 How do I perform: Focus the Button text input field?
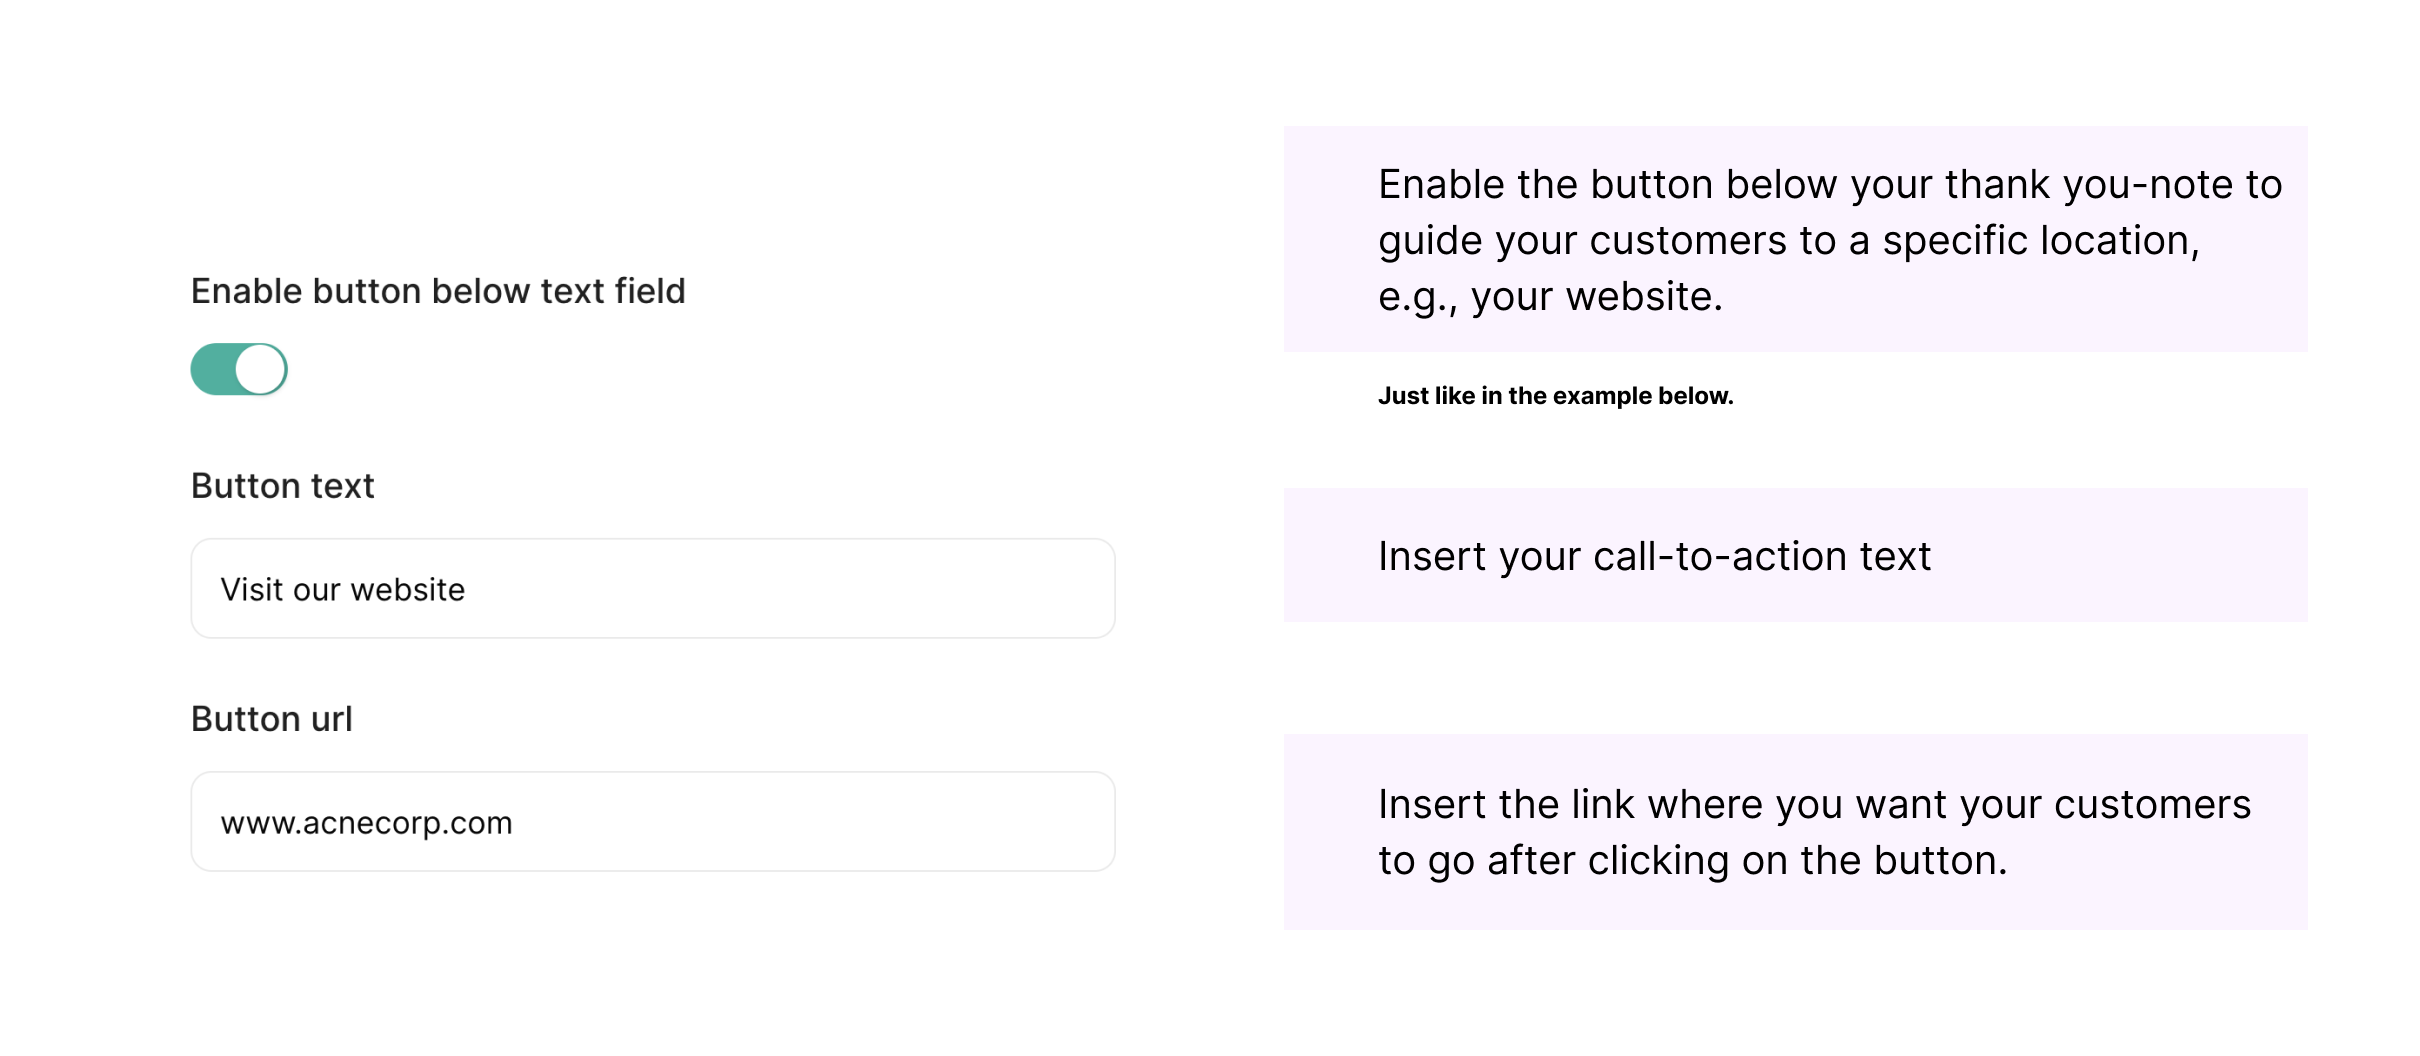(652, 589)
